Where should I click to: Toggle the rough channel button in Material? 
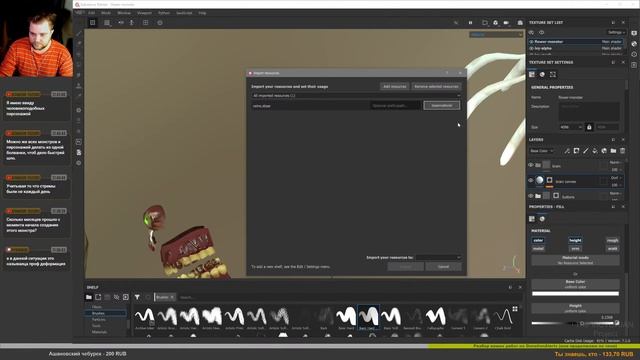[x=612, y=240]
